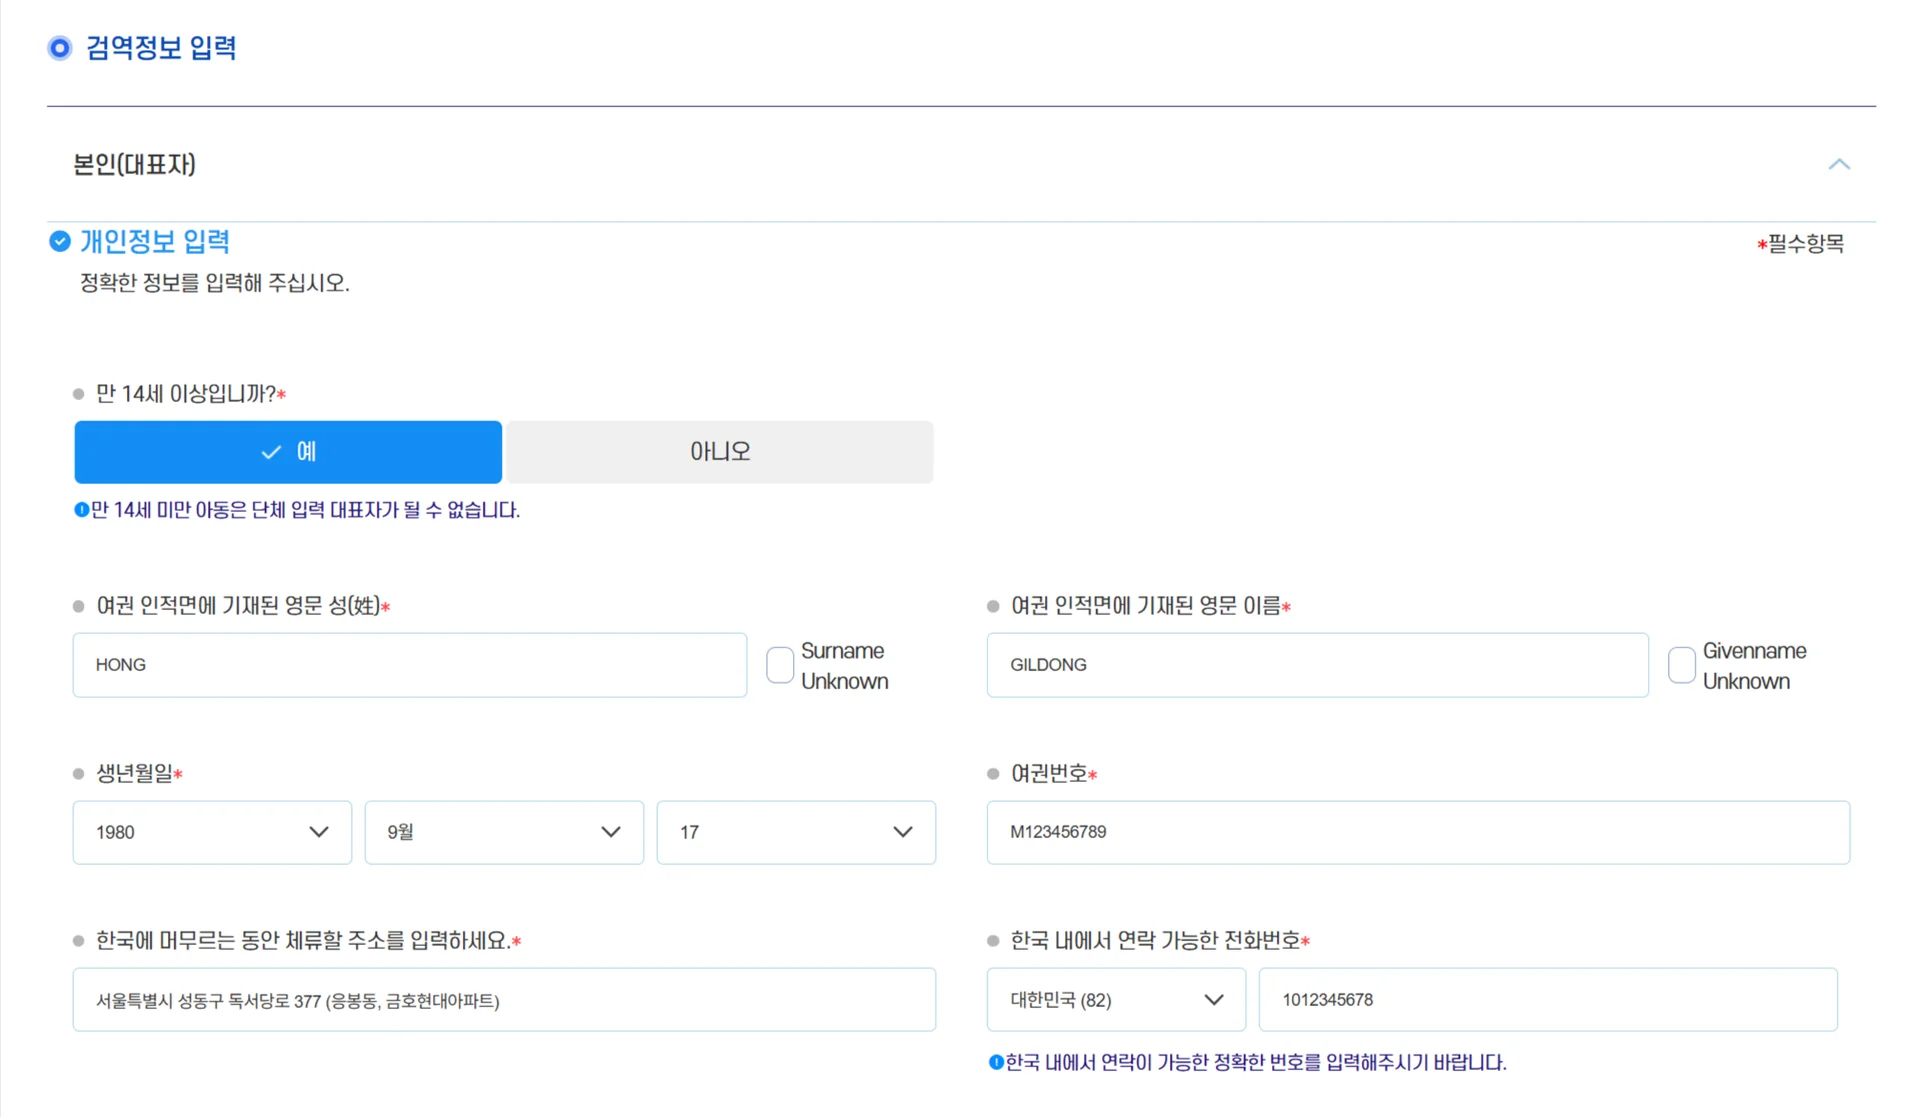Click the passport number field M123456789
The height and width of the screenshot is (1117, 1920).
(1417, 832)
